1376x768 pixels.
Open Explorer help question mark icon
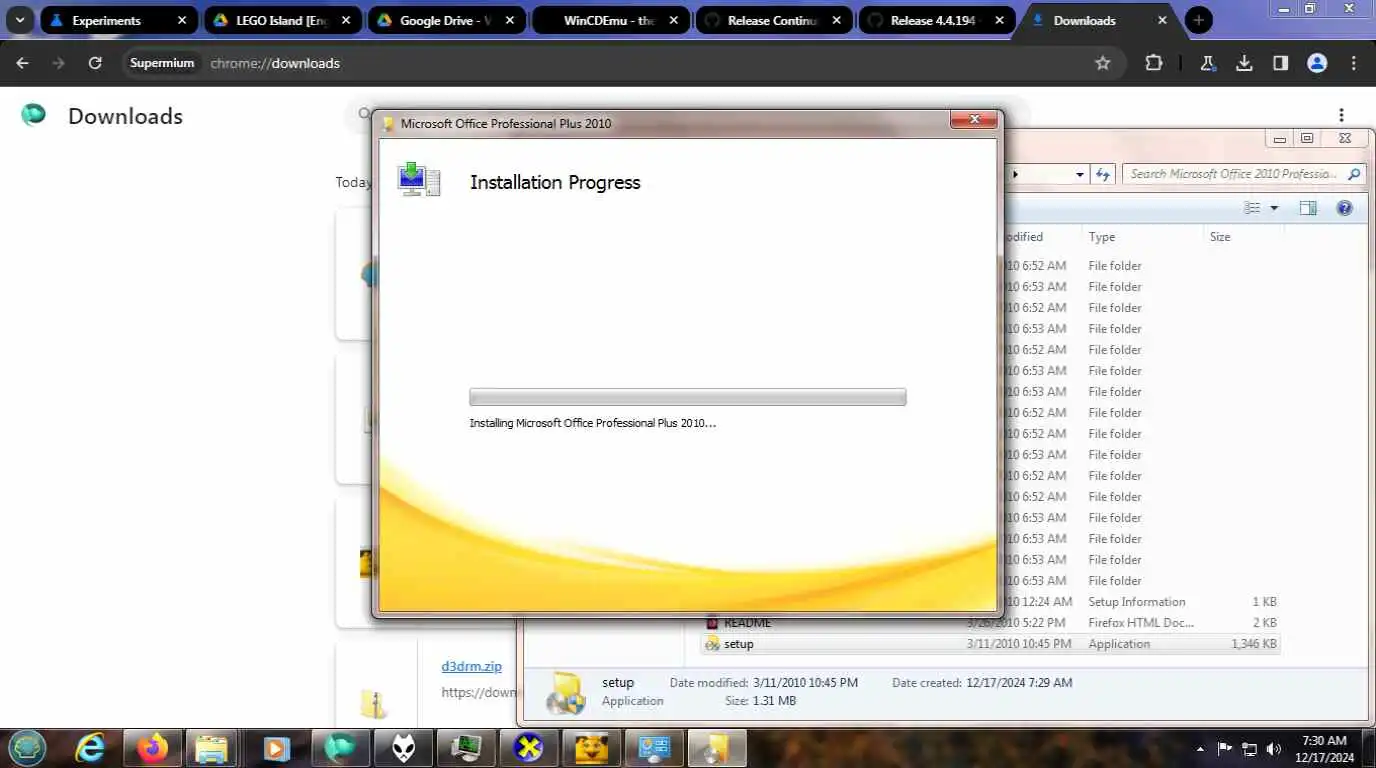coord(1345,208)
